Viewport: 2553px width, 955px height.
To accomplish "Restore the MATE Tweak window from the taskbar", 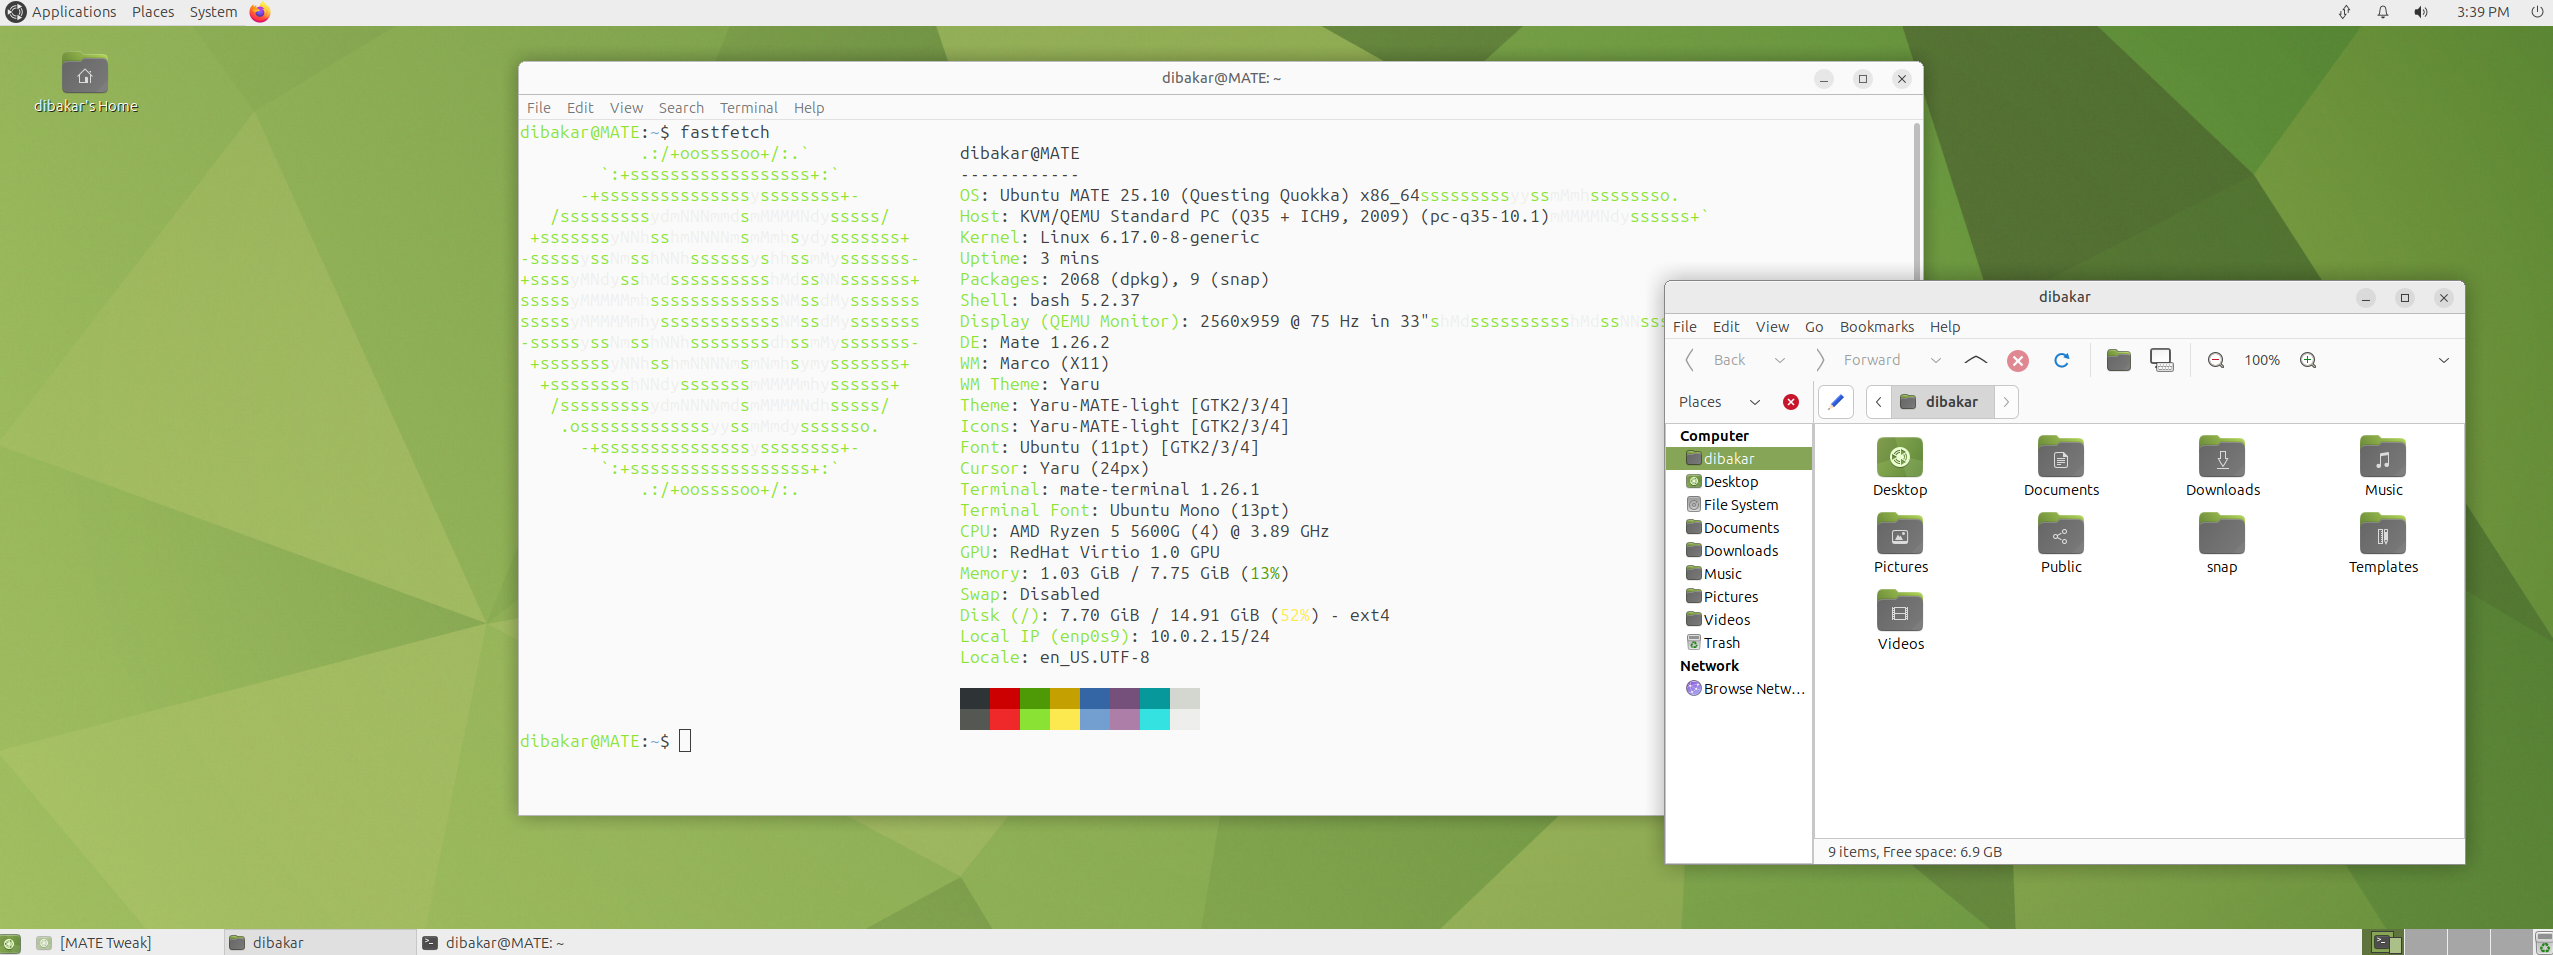I will (105, 942).
